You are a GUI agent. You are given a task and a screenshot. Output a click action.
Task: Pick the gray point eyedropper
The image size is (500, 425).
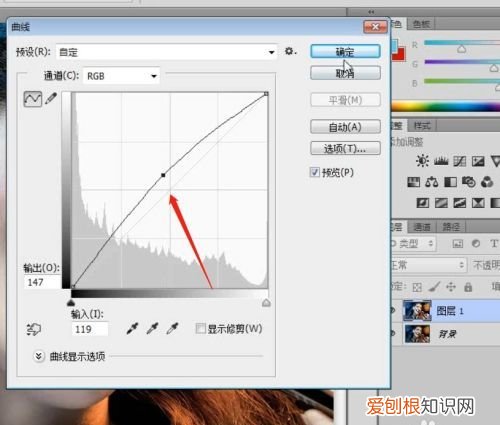[x=152, y=329]
